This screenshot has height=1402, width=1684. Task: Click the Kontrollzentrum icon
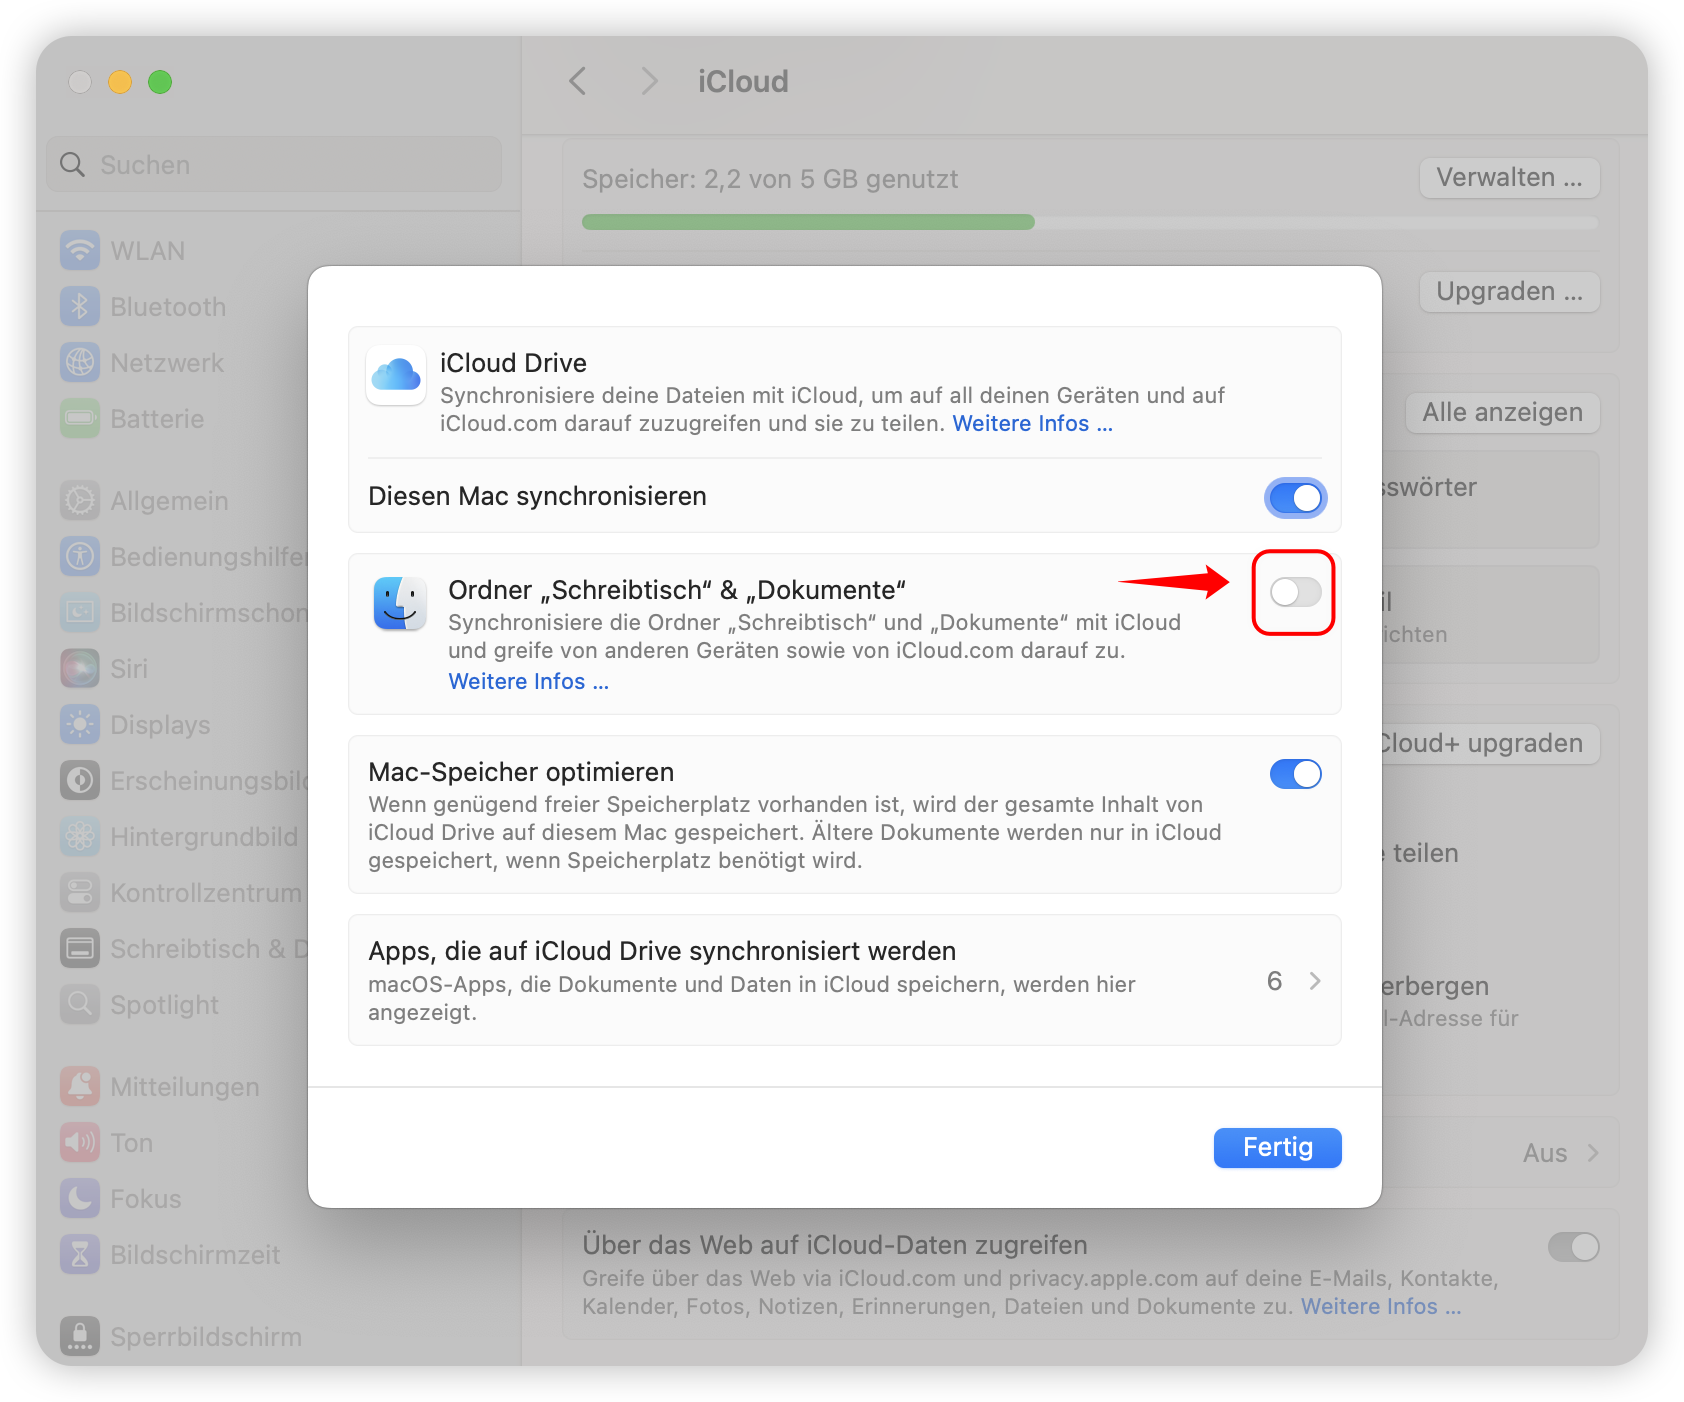80,892
